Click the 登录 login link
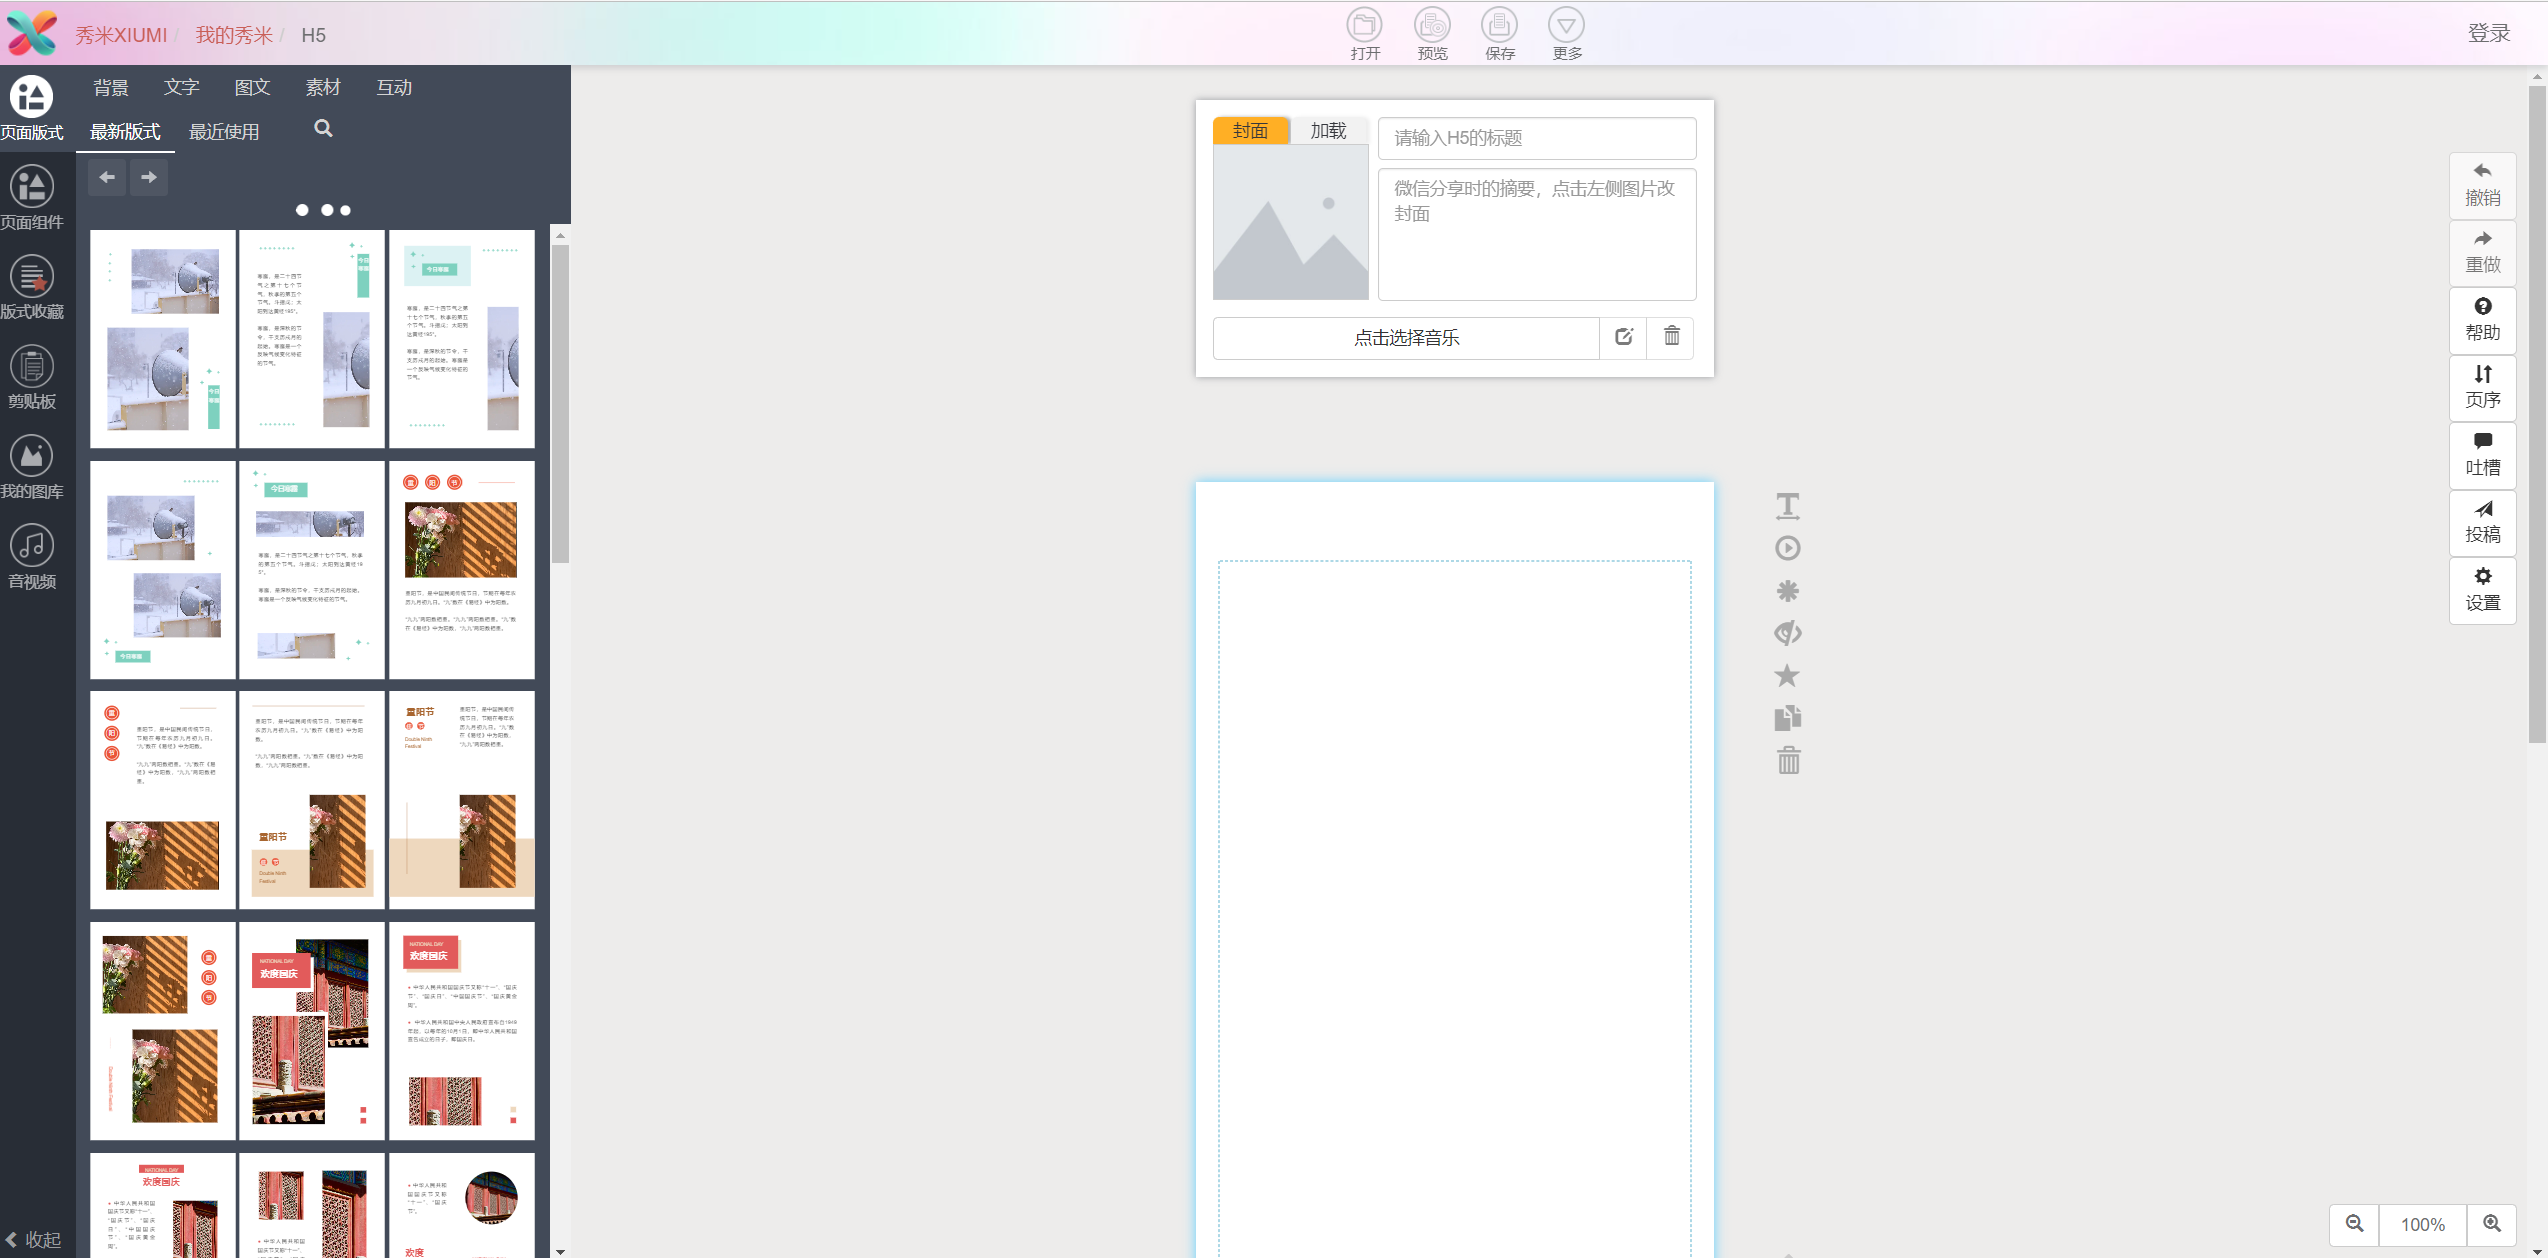This screenshot has width=2548, height=1258. (2489, 33)
